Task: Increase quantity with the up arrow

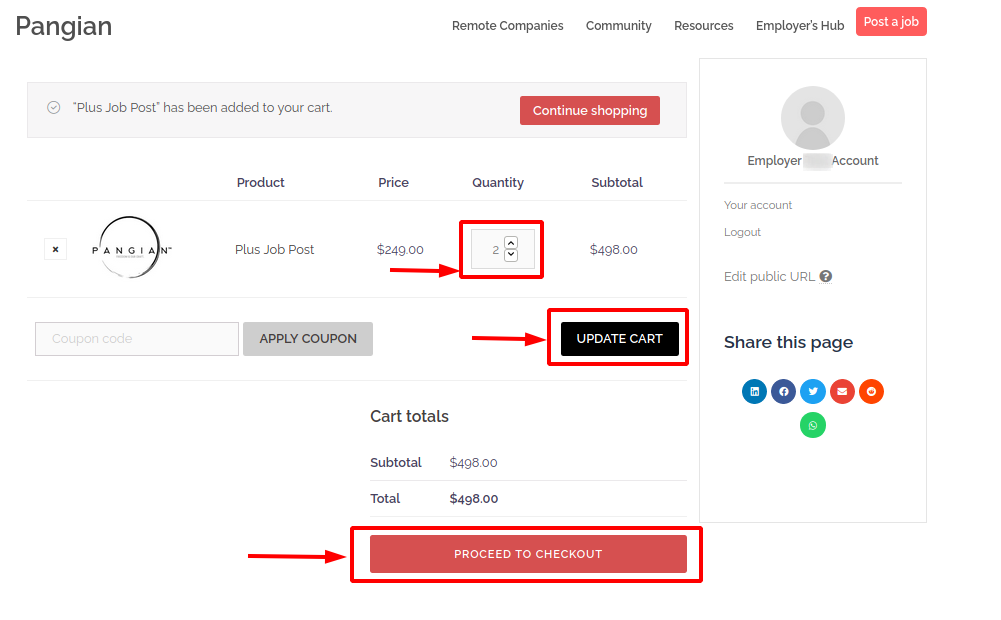Action: tap(511, 243)
